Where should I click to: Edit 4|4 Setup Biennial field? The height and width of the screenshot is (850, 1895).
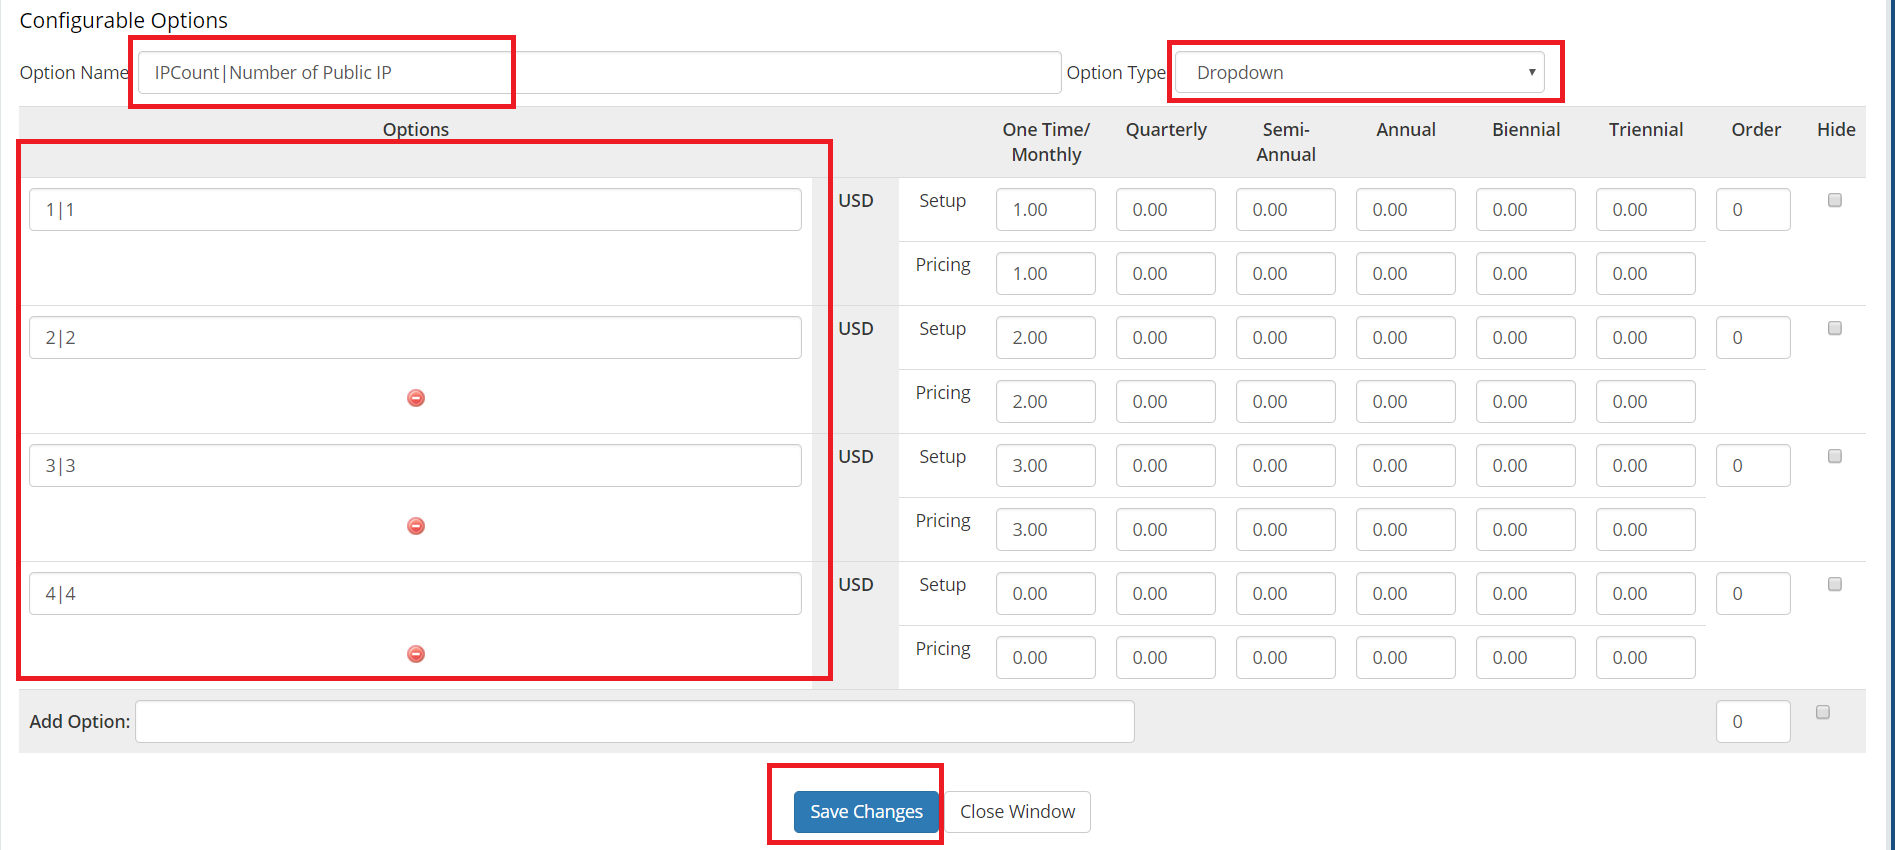[1526, 594]
